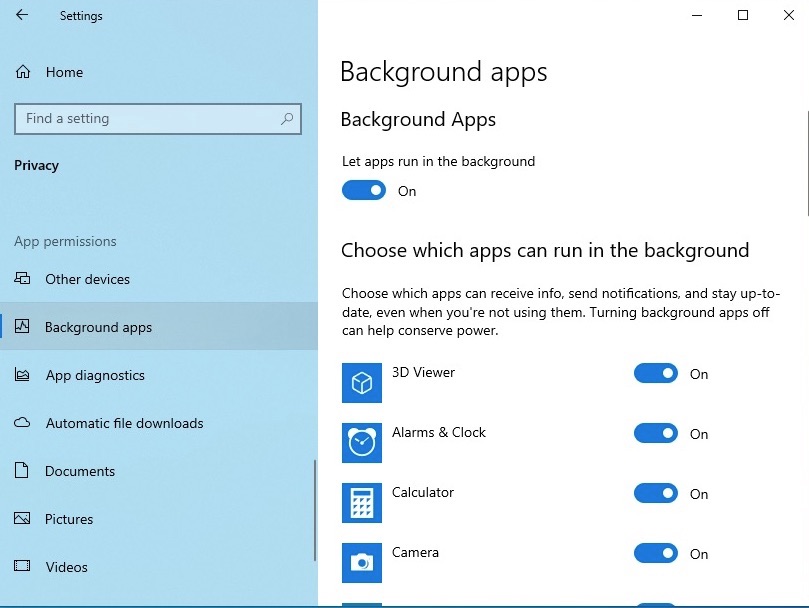The image size is (809, 608).
Task: Click the Documents page icon
Action: tap(22, 470)
